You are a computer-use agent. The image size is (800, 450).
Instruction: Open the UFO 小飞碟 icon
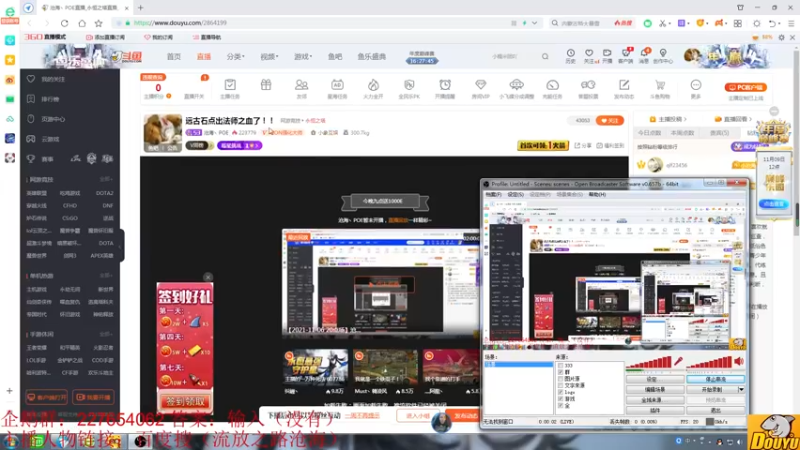pyautogui.click(x=516, y=85)
